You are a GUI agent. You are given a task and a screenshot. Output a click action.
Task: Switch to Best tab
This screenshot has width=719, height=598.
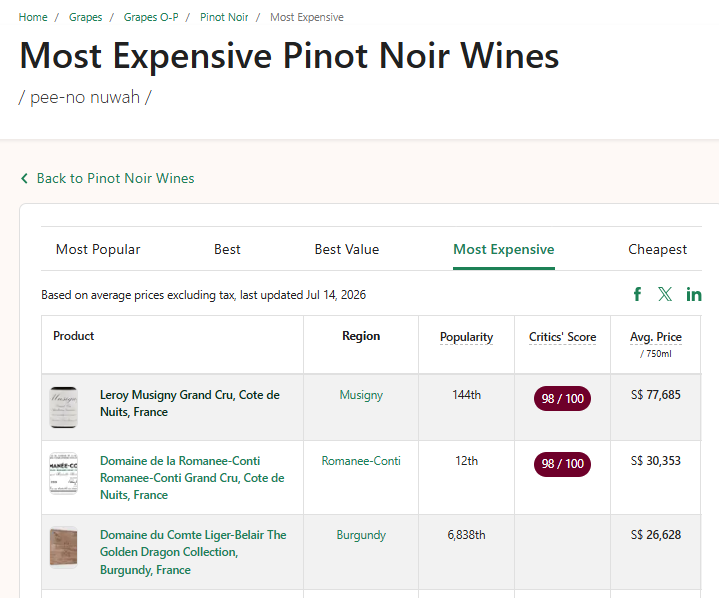pos(227,249)
